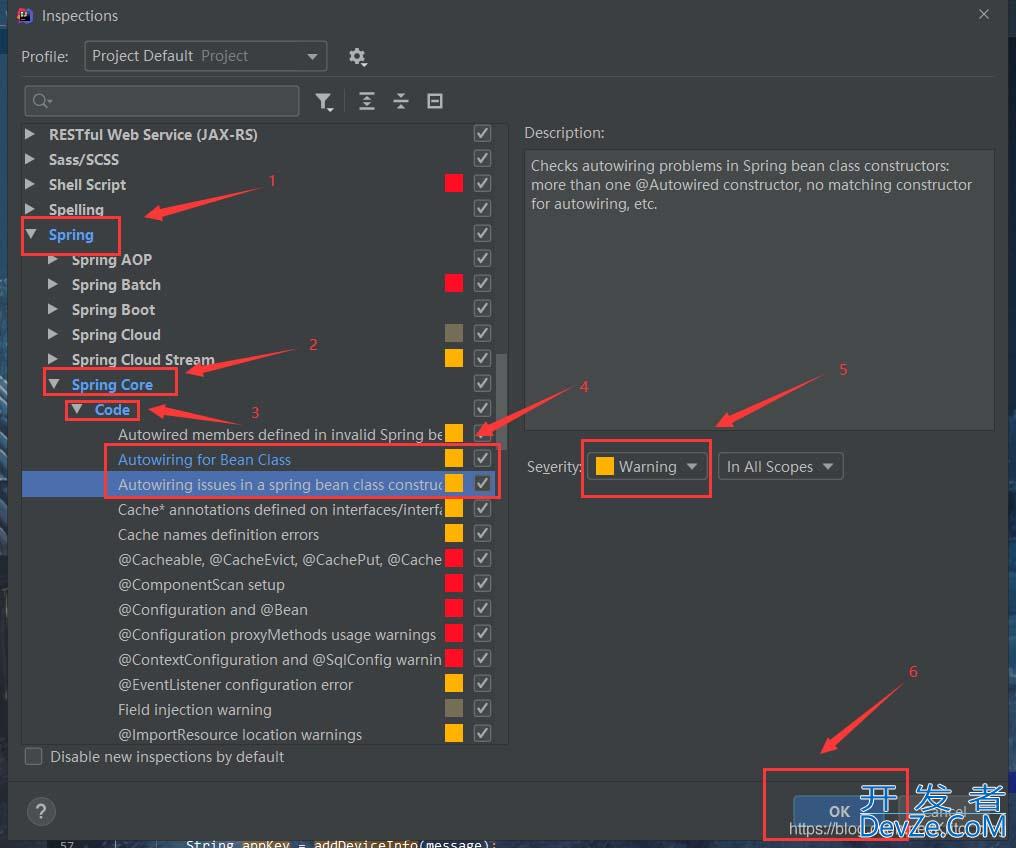Toggle the Shell Script checkbox
This screenshot has height=848, width=1016.
click(x=482, y=183)
